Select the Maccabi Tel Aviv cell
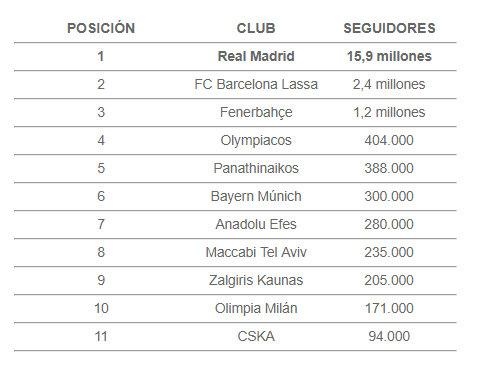489x381 pixels. point(256,252)
